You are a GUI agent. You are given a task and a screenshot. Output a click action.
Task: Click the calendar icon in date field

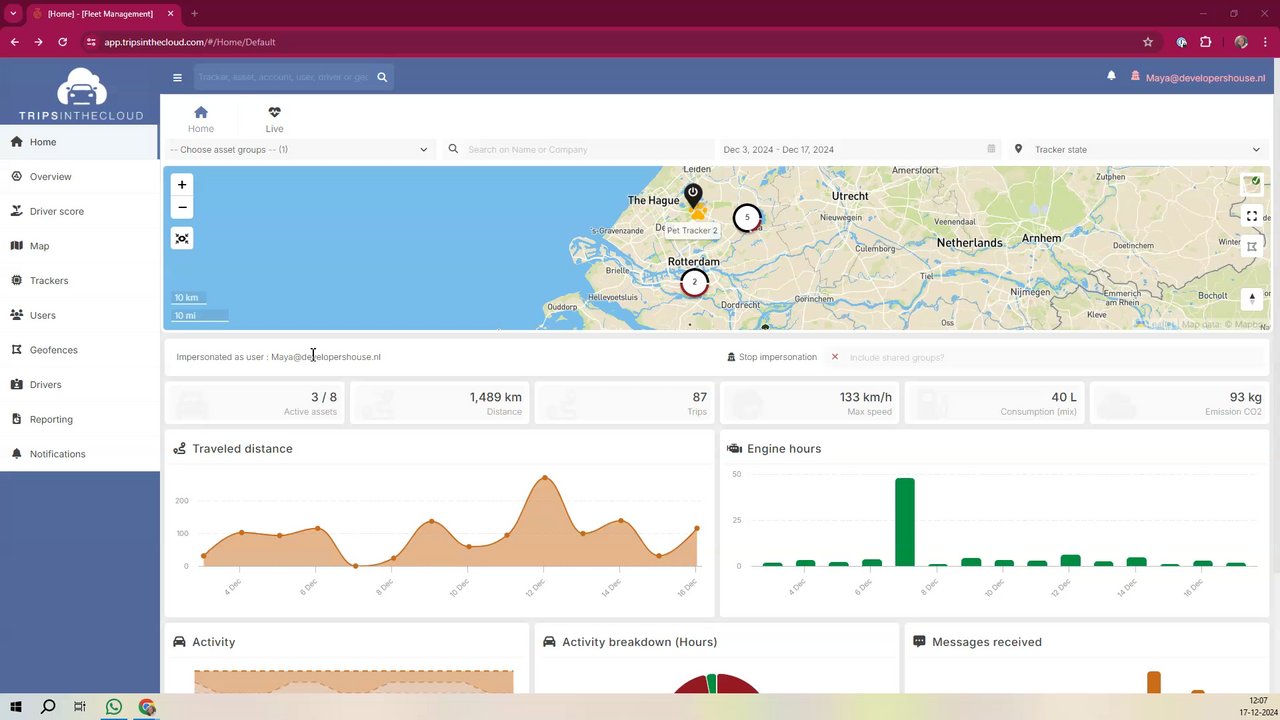click(991, 149)
